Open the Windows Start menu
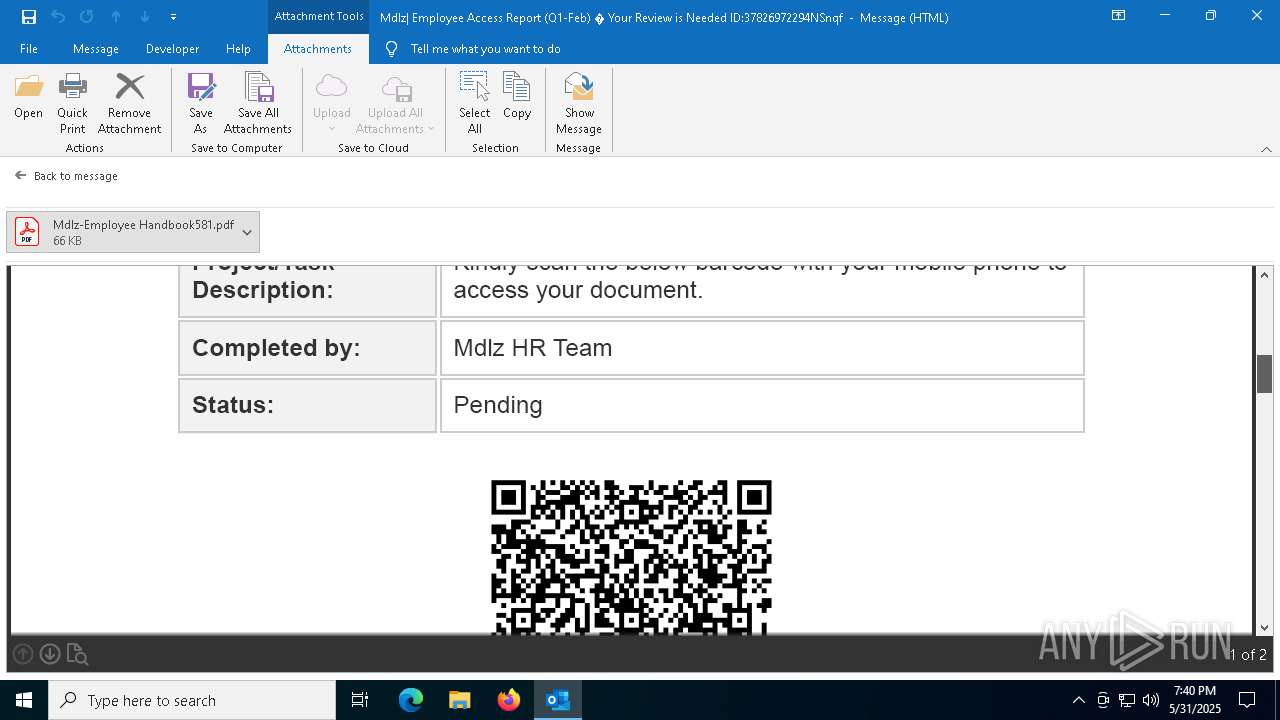The height and width of the screenshot is (720, 1280). 24,700
